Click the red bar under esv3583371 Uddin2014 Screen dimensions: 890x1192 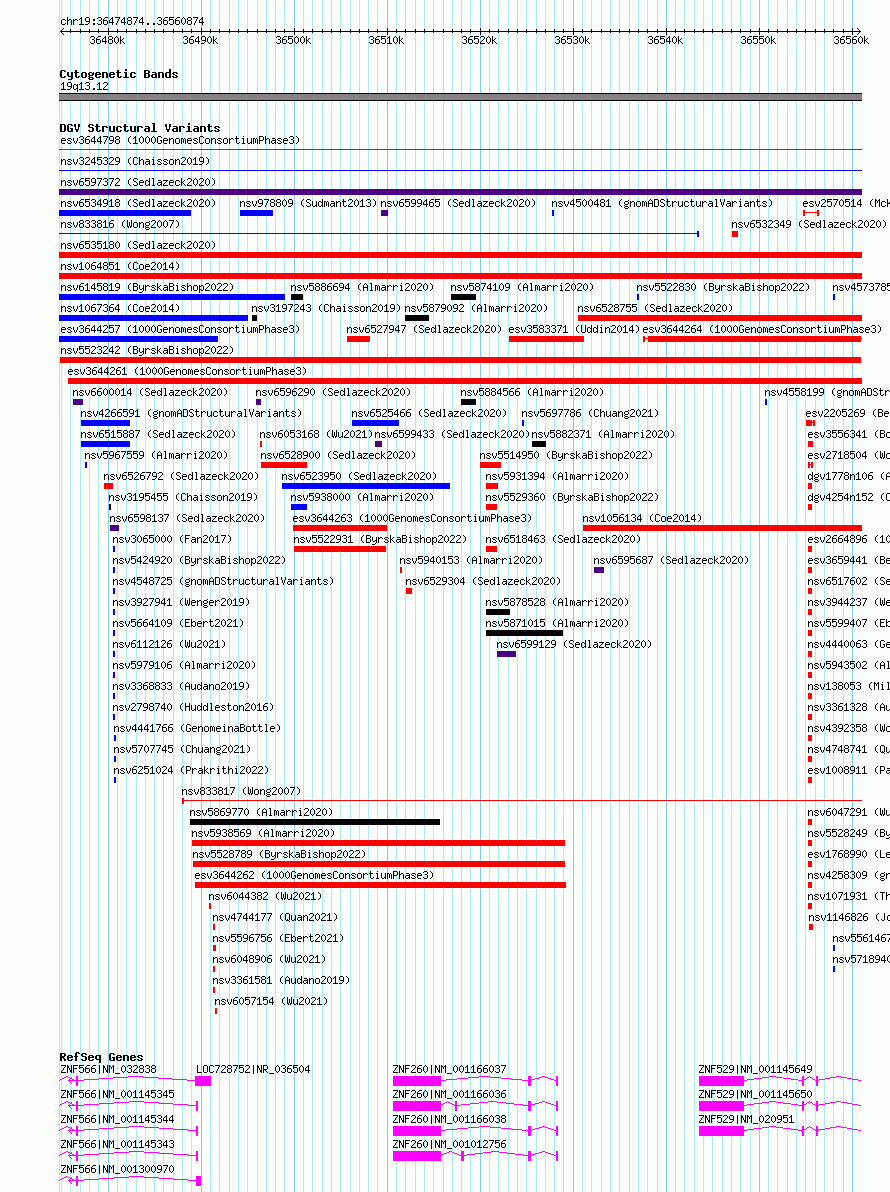pyautogui.click(x=546, y=339)
